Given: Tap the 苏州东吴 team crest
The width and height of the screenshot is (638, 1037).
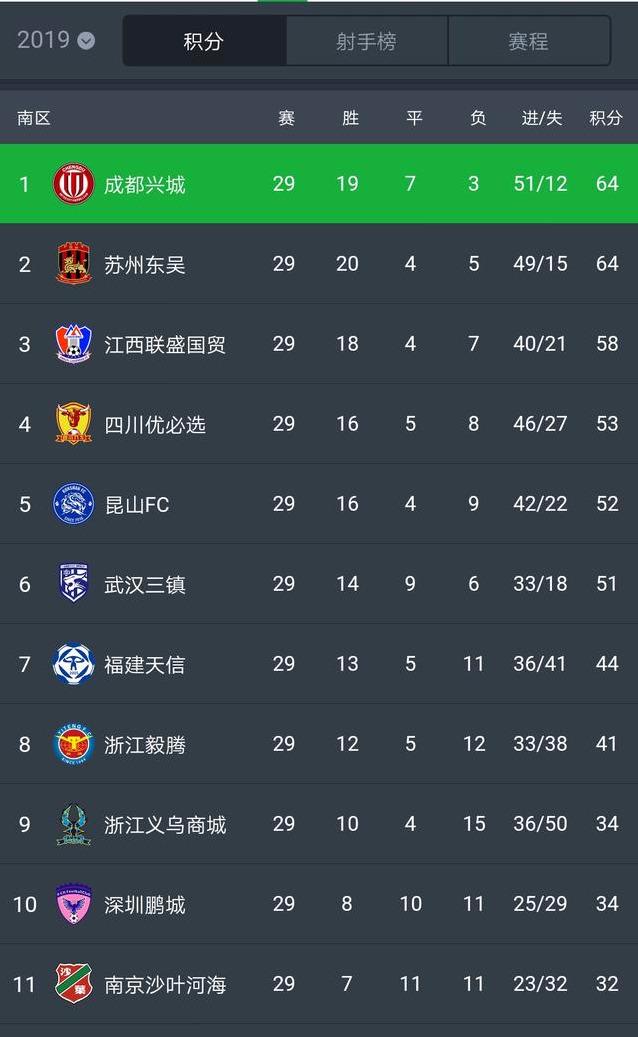Looking at the screenshot, I should (73, 263).
